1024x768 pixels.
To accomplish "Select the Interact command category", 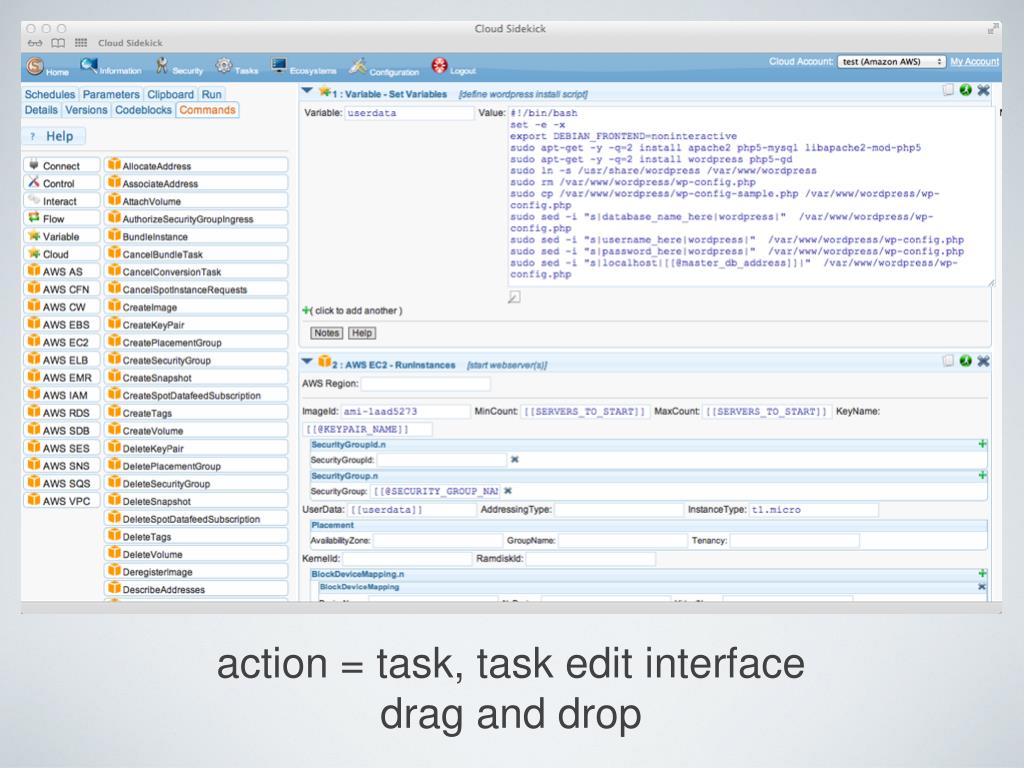I will pyautogui.click(x=61, y=201).
